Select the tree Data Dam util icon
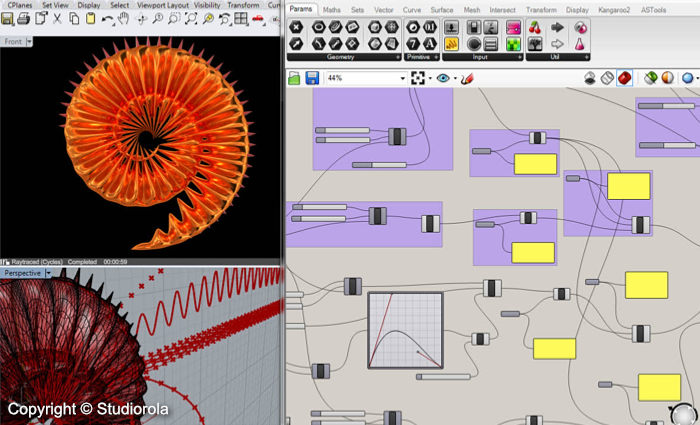 click(535, 44)
